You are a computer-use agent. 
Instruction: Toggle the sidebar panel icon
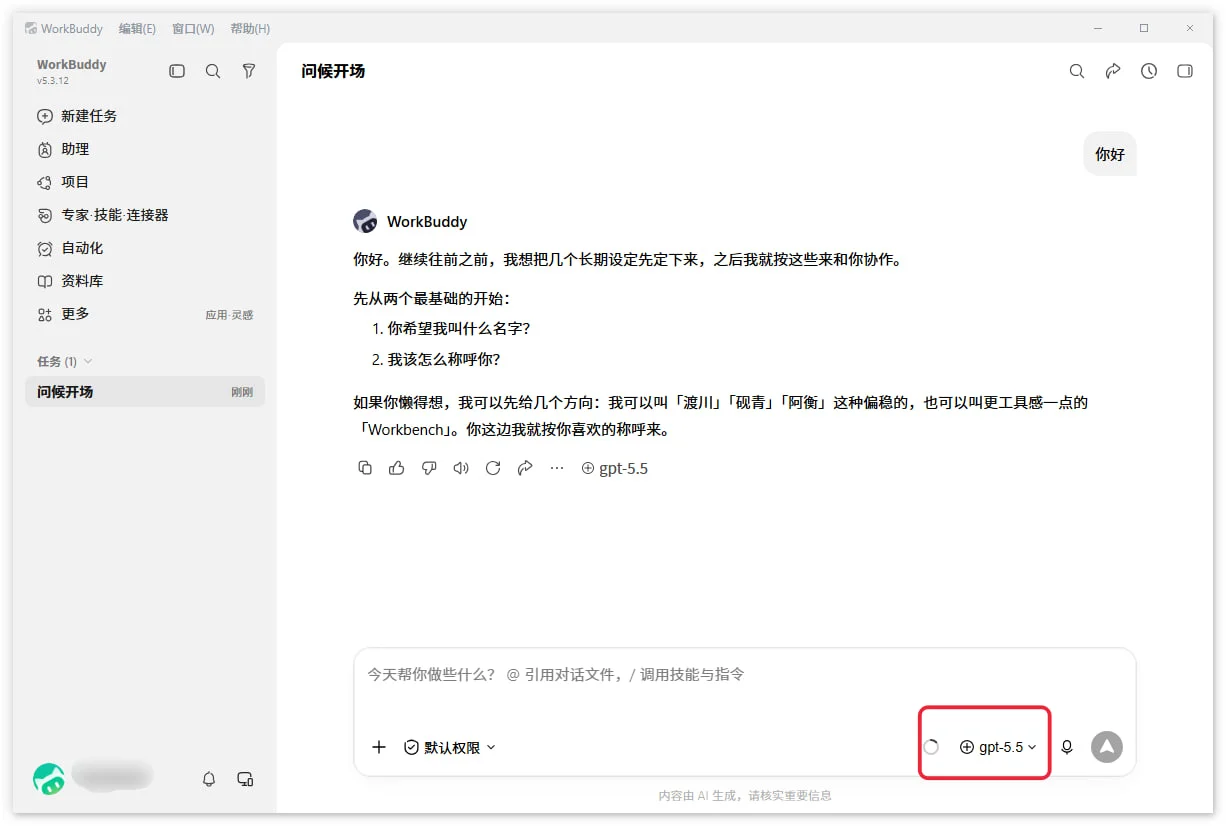pyautogui.click(x=177, y=71)
